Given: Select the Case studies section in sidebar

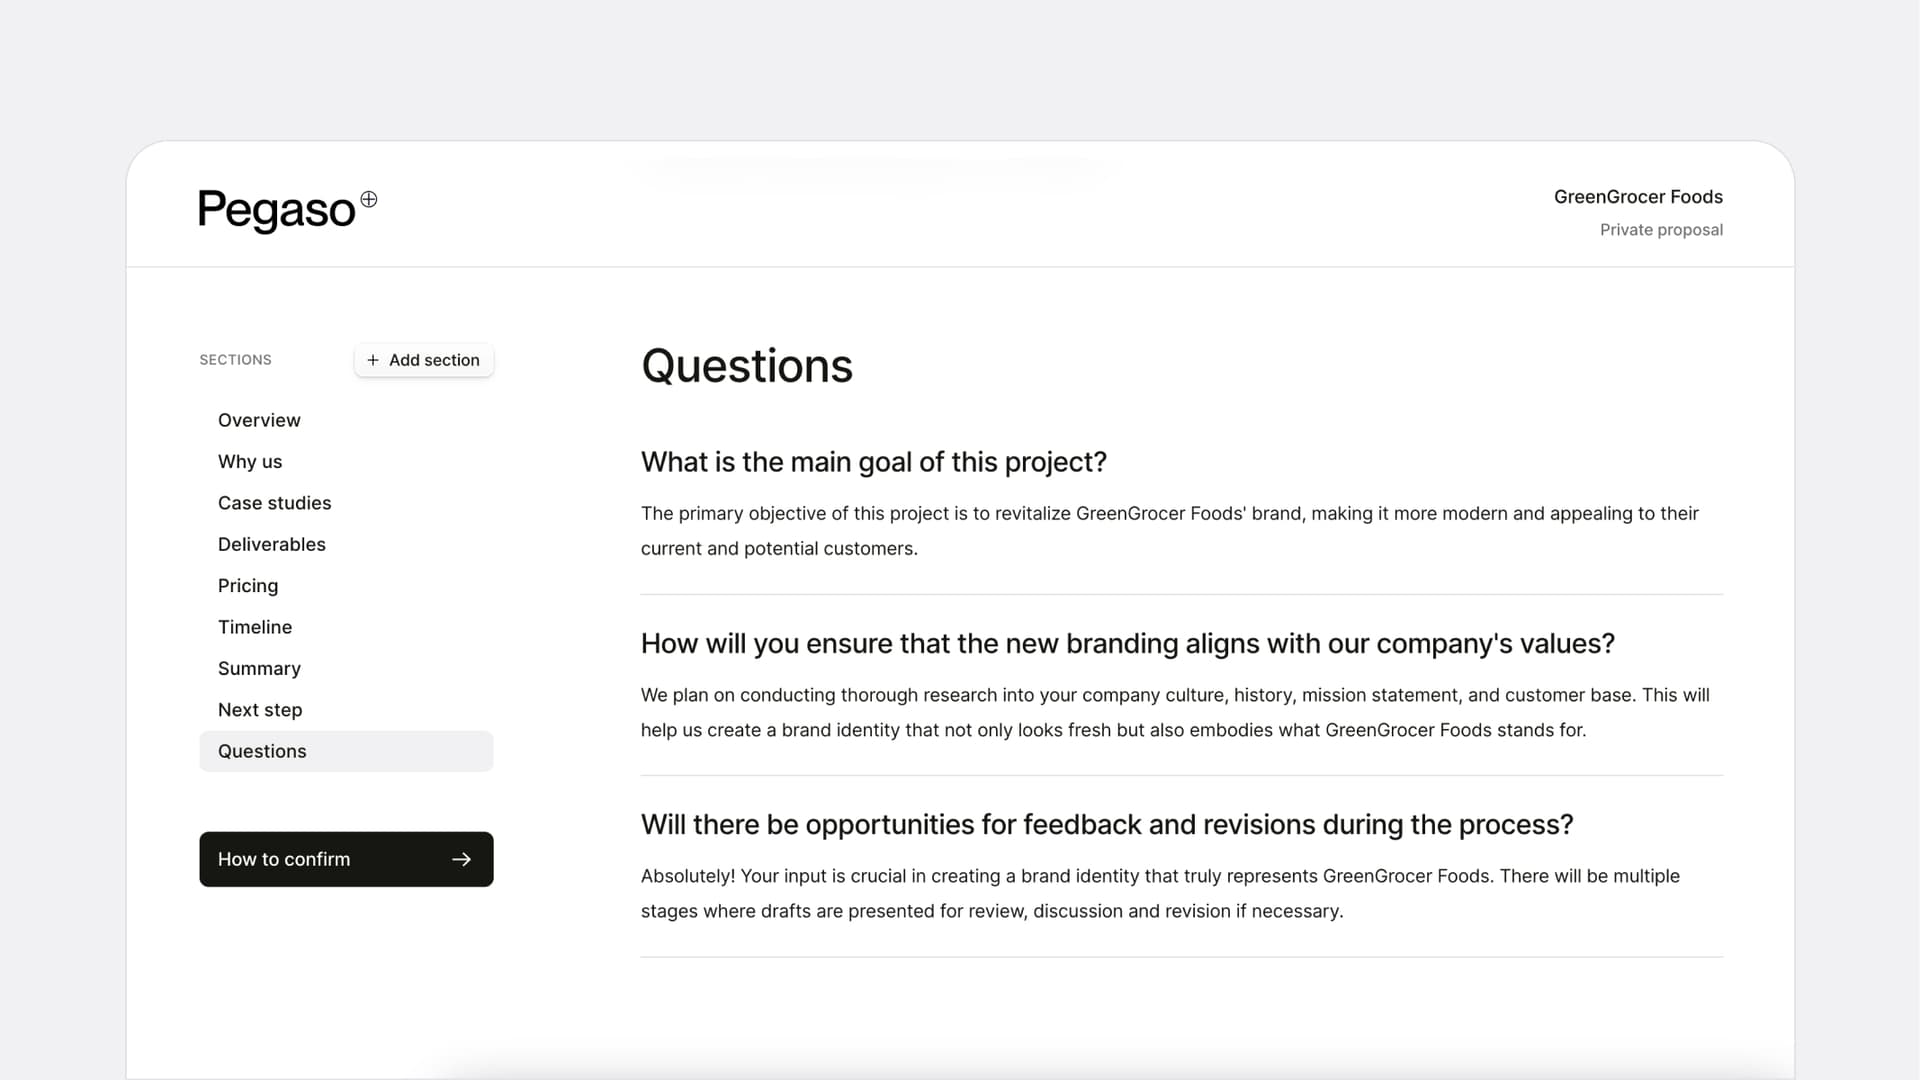Looking at the screenshot, I should click(x=274, y=502).
